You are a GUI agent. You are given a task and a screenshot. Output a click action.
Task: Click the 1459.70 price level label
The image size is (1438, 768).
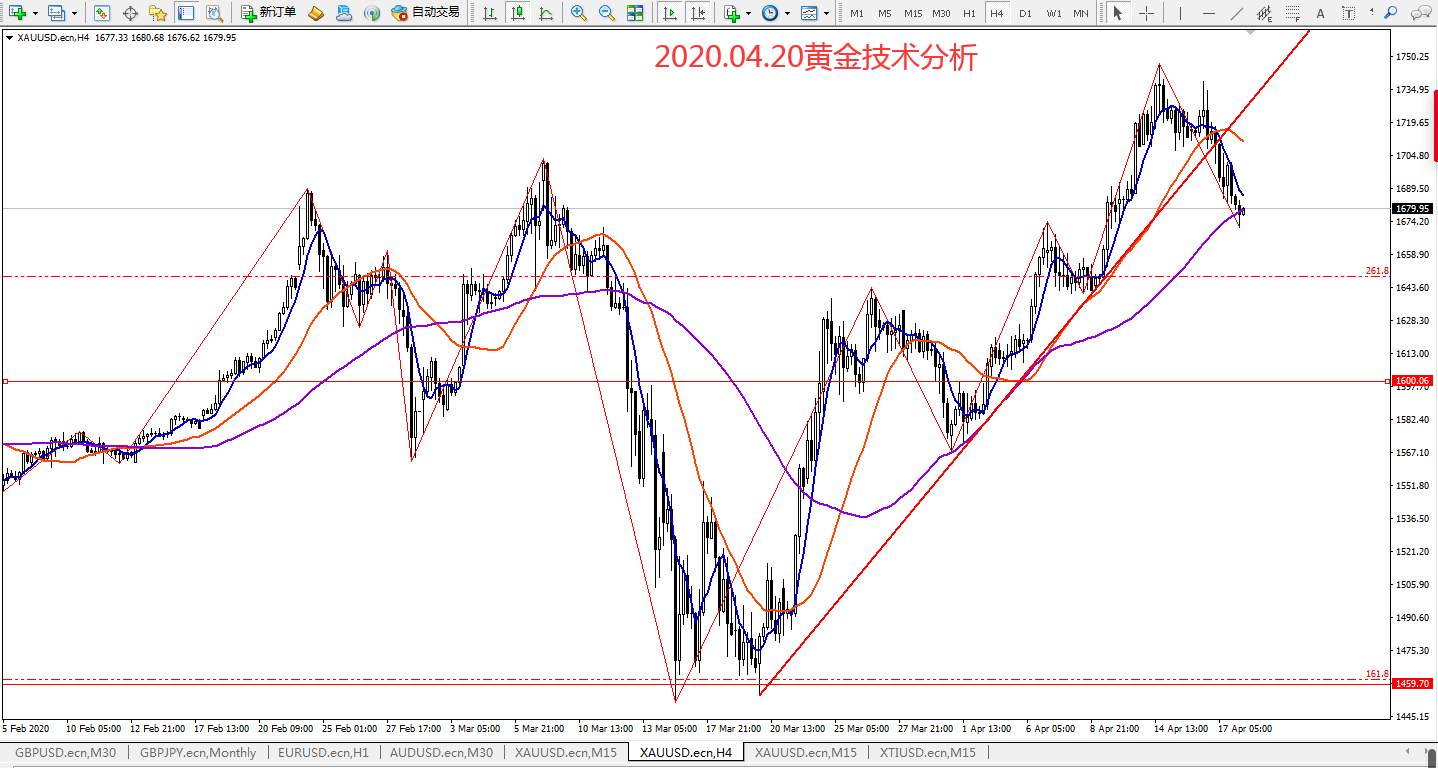[x=1412, y=683]
